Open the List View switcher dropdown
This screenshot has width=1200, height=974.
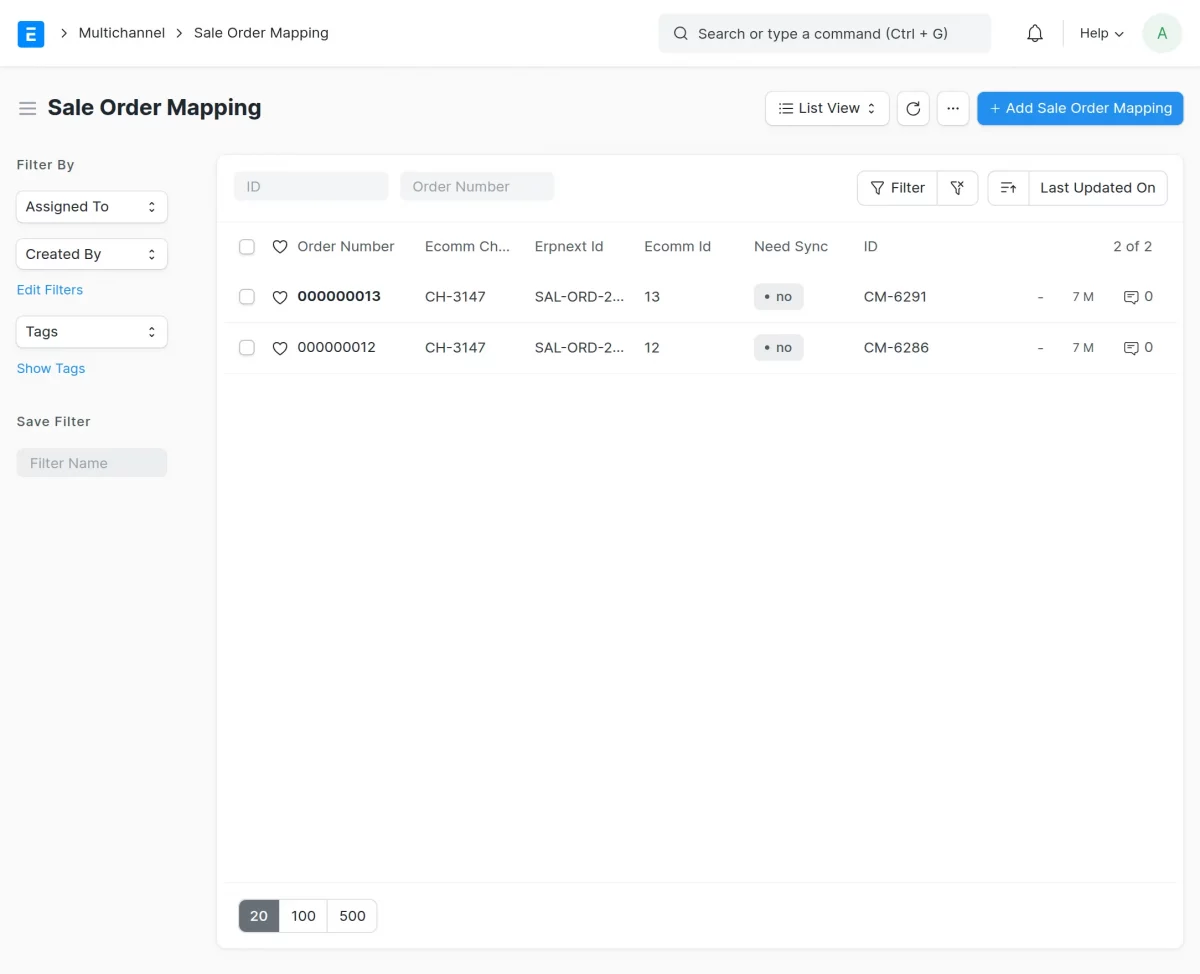[827, 108]
